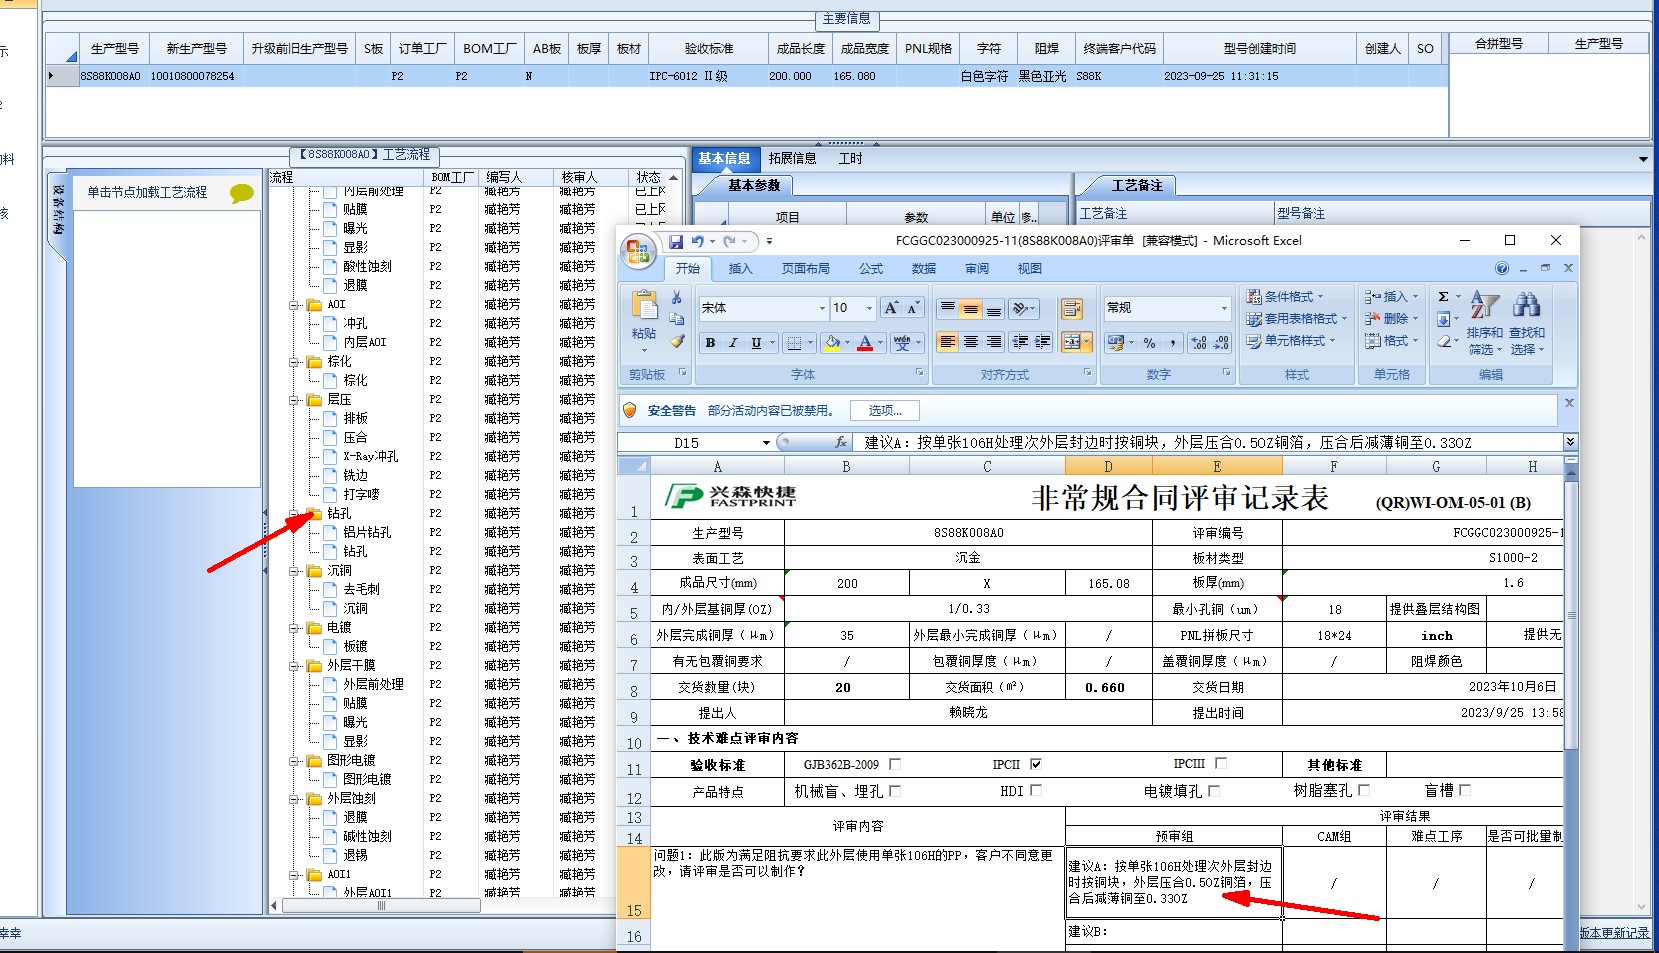The width and height of the screenshot is (1659, 953).
Task: Open the Name Box D15 dropdown
Action: point(766,442)
